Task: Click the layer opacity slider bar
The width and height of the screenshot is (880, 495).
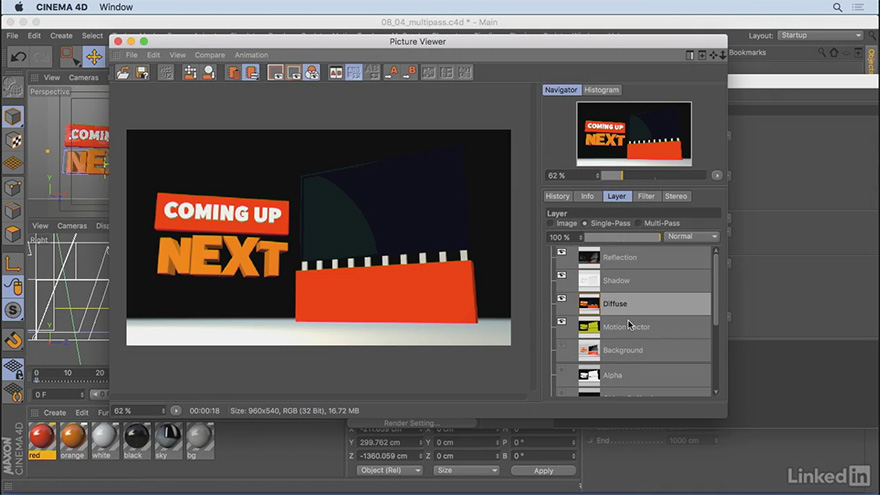Action: point(622,237)
